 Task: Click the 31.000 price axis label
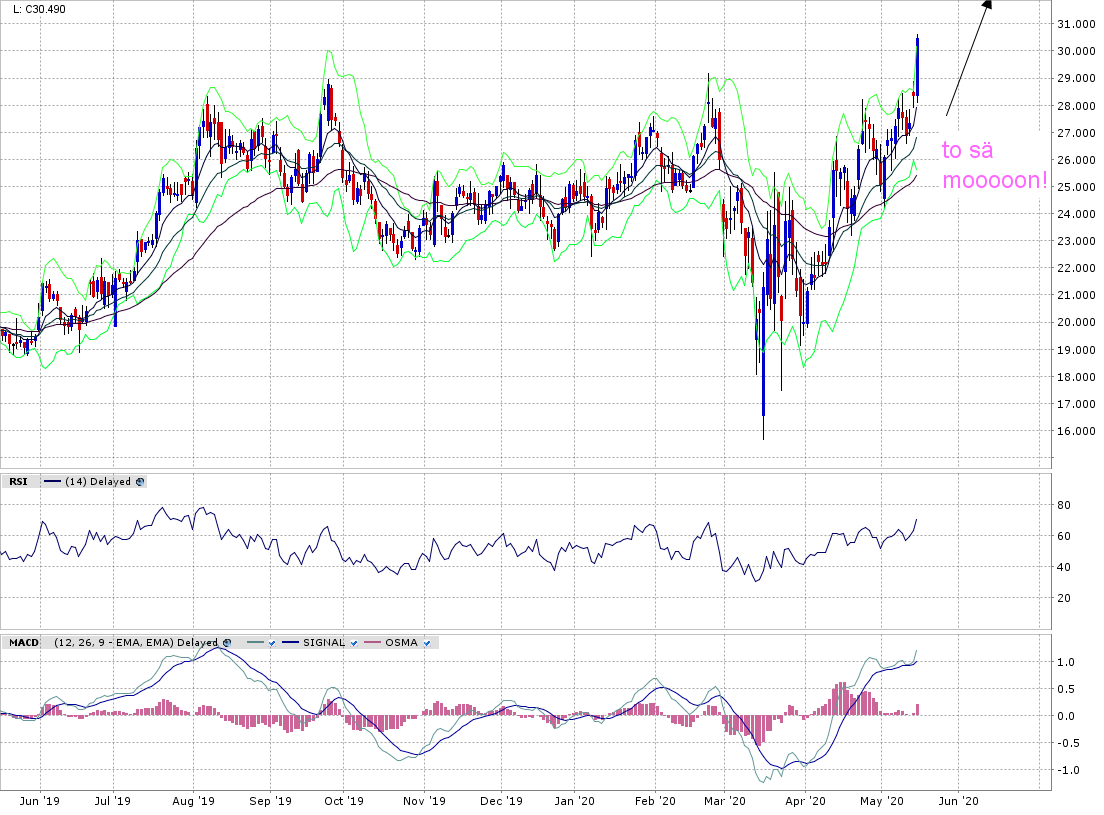pyautogui.click(x=1076, y=24)
